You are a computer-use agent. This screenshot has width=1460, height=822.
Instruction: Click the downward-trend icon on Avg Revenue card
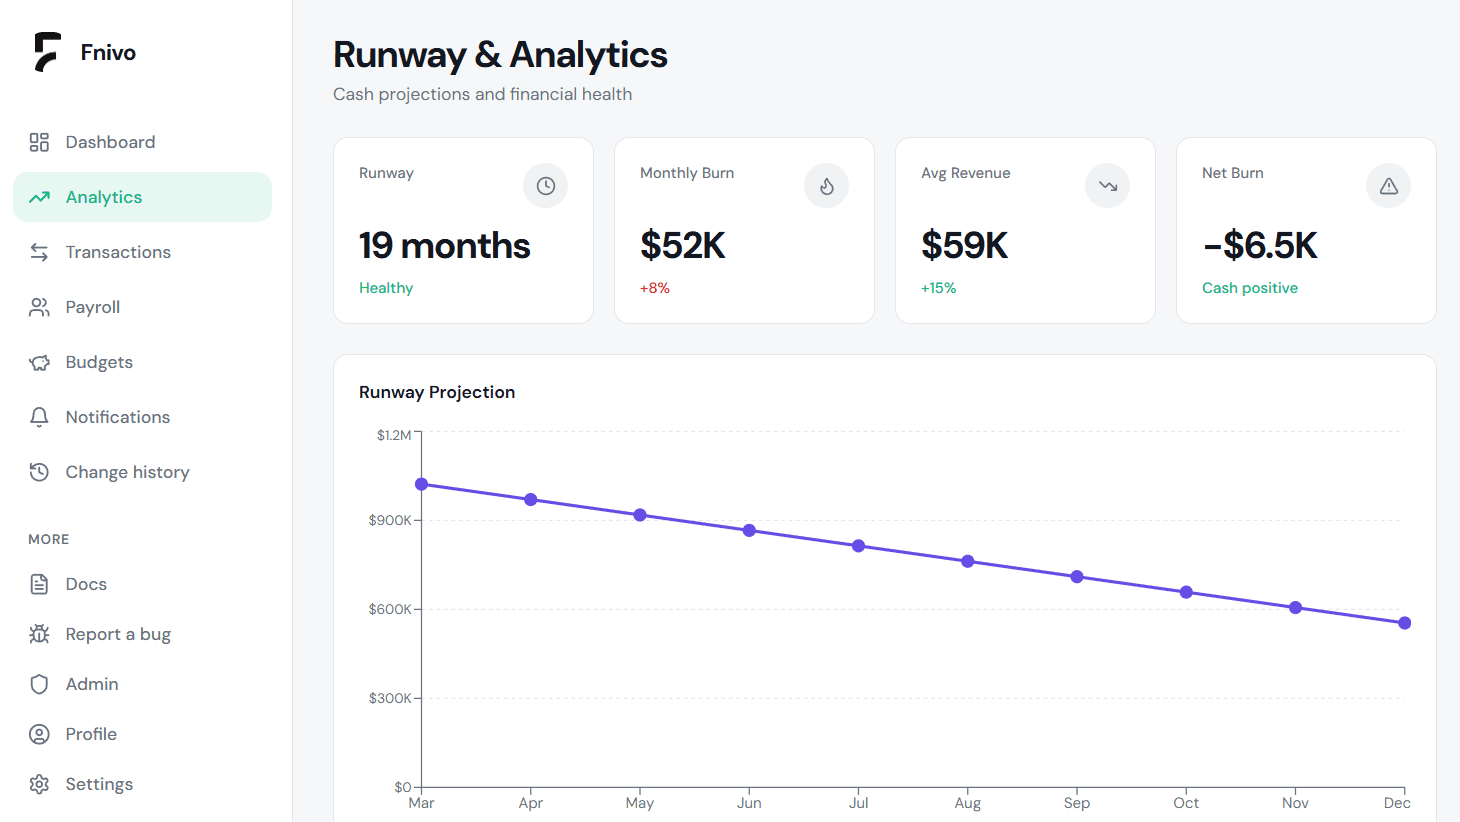pyautogui.click(x=1107, y=185)
